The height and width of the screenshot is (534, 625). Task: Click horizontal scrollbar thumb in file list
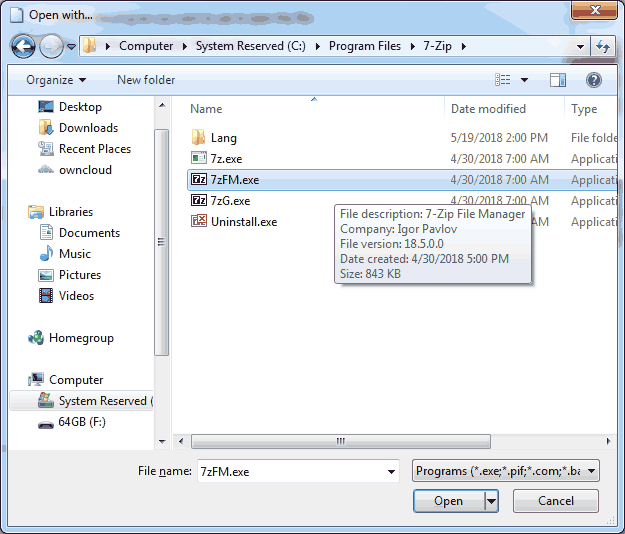coord(341,442)
